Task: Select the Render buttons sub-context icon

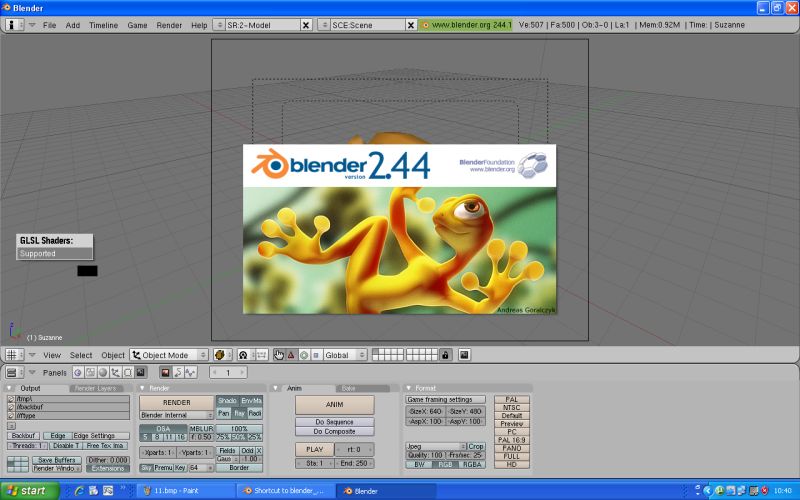Action: [x=165, y=372]
